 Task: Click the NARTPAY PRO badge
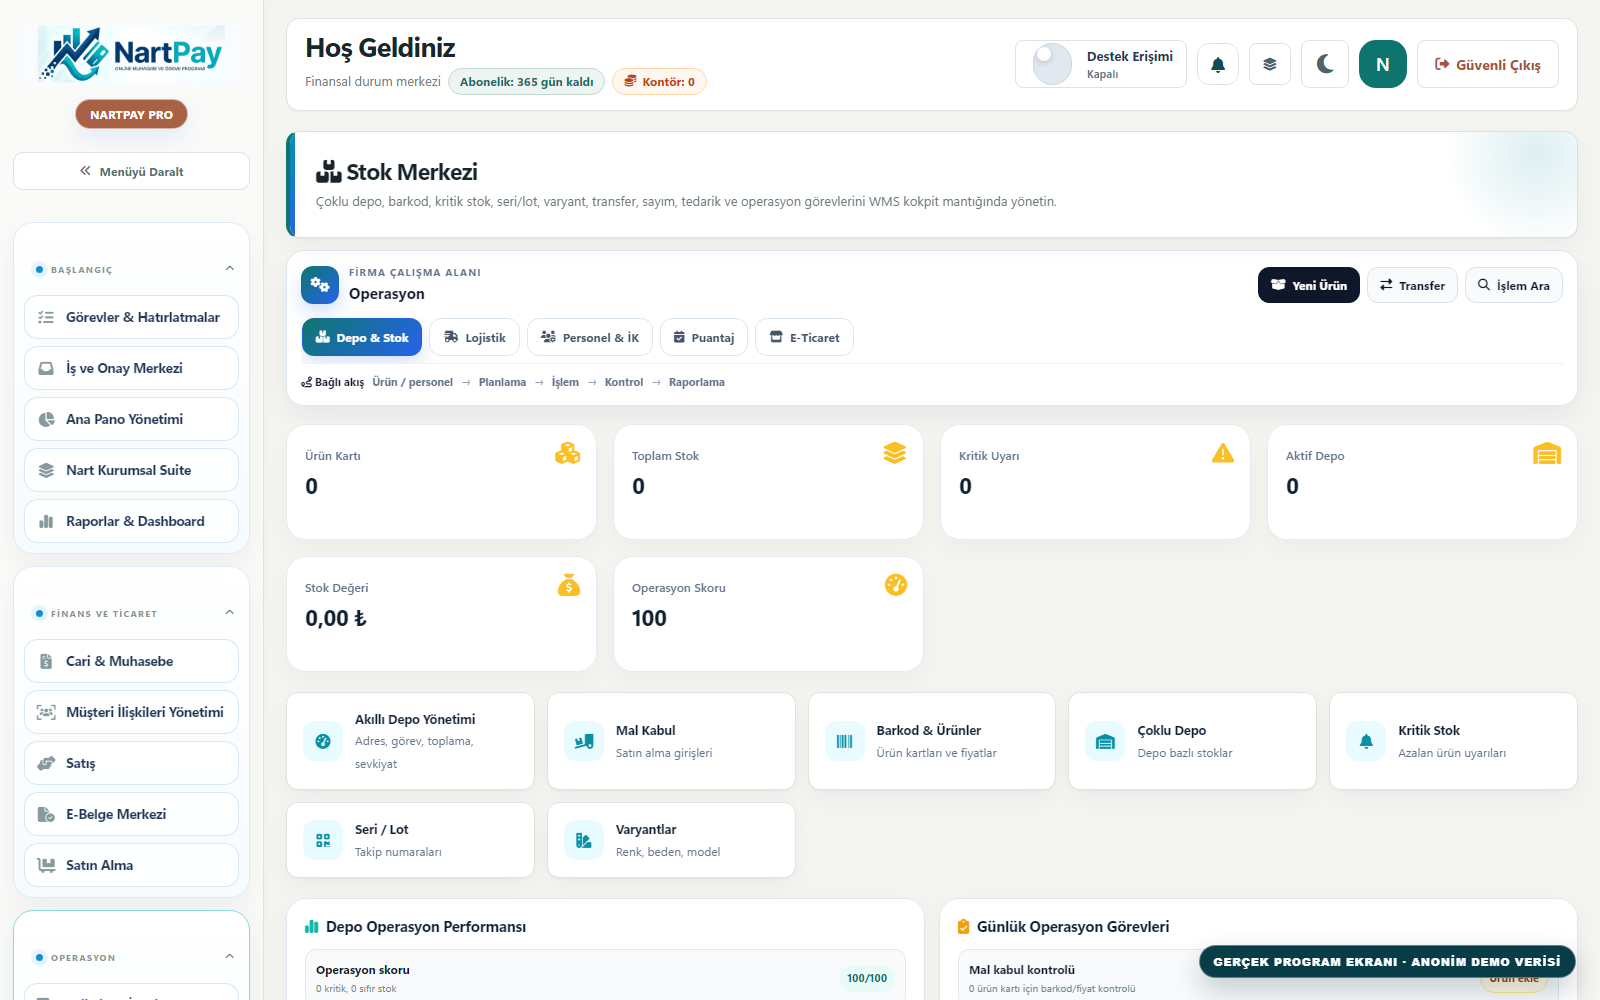pyautogui.click(x=131, y=115)
